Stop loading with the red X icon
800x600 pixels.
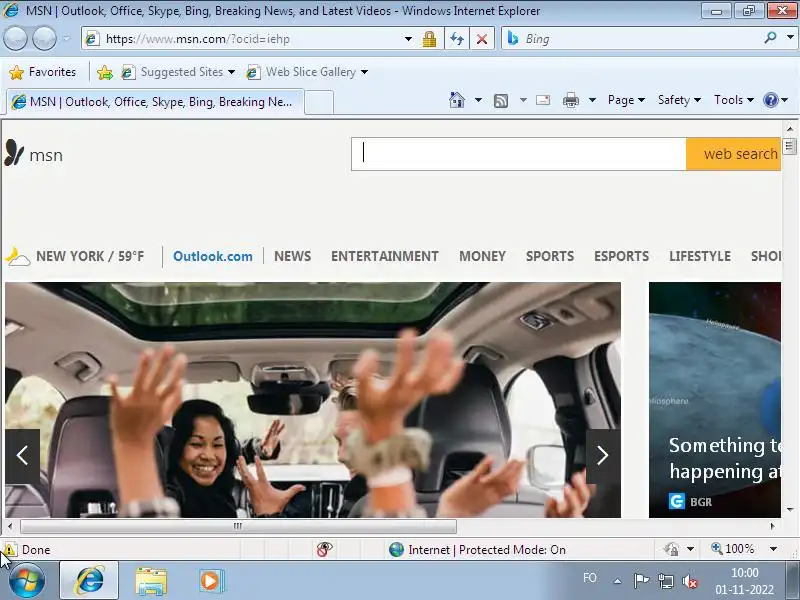coord(482,39)
